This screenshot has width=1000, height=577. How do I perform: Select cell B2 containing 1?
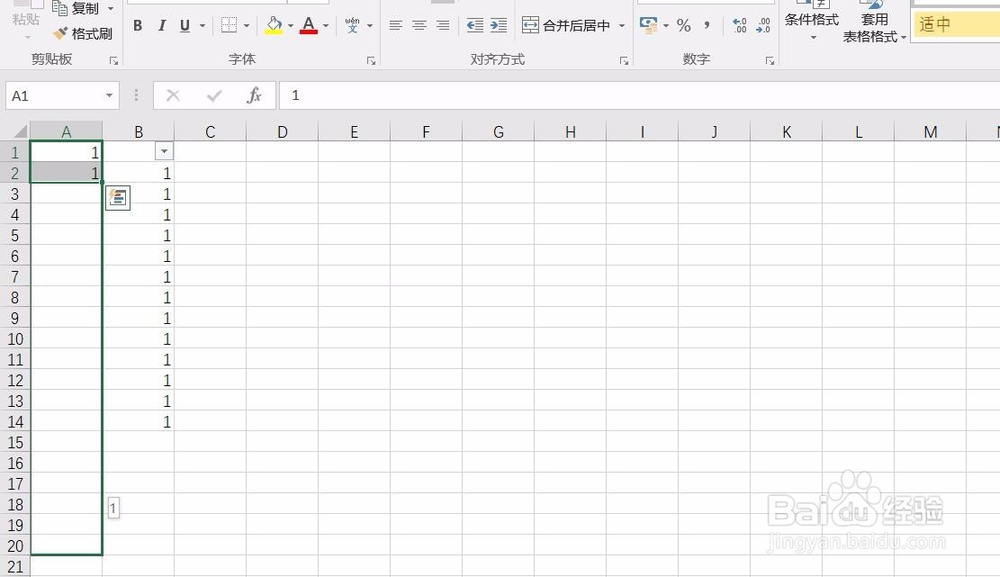pyautogui.click(x=138, y=173)
